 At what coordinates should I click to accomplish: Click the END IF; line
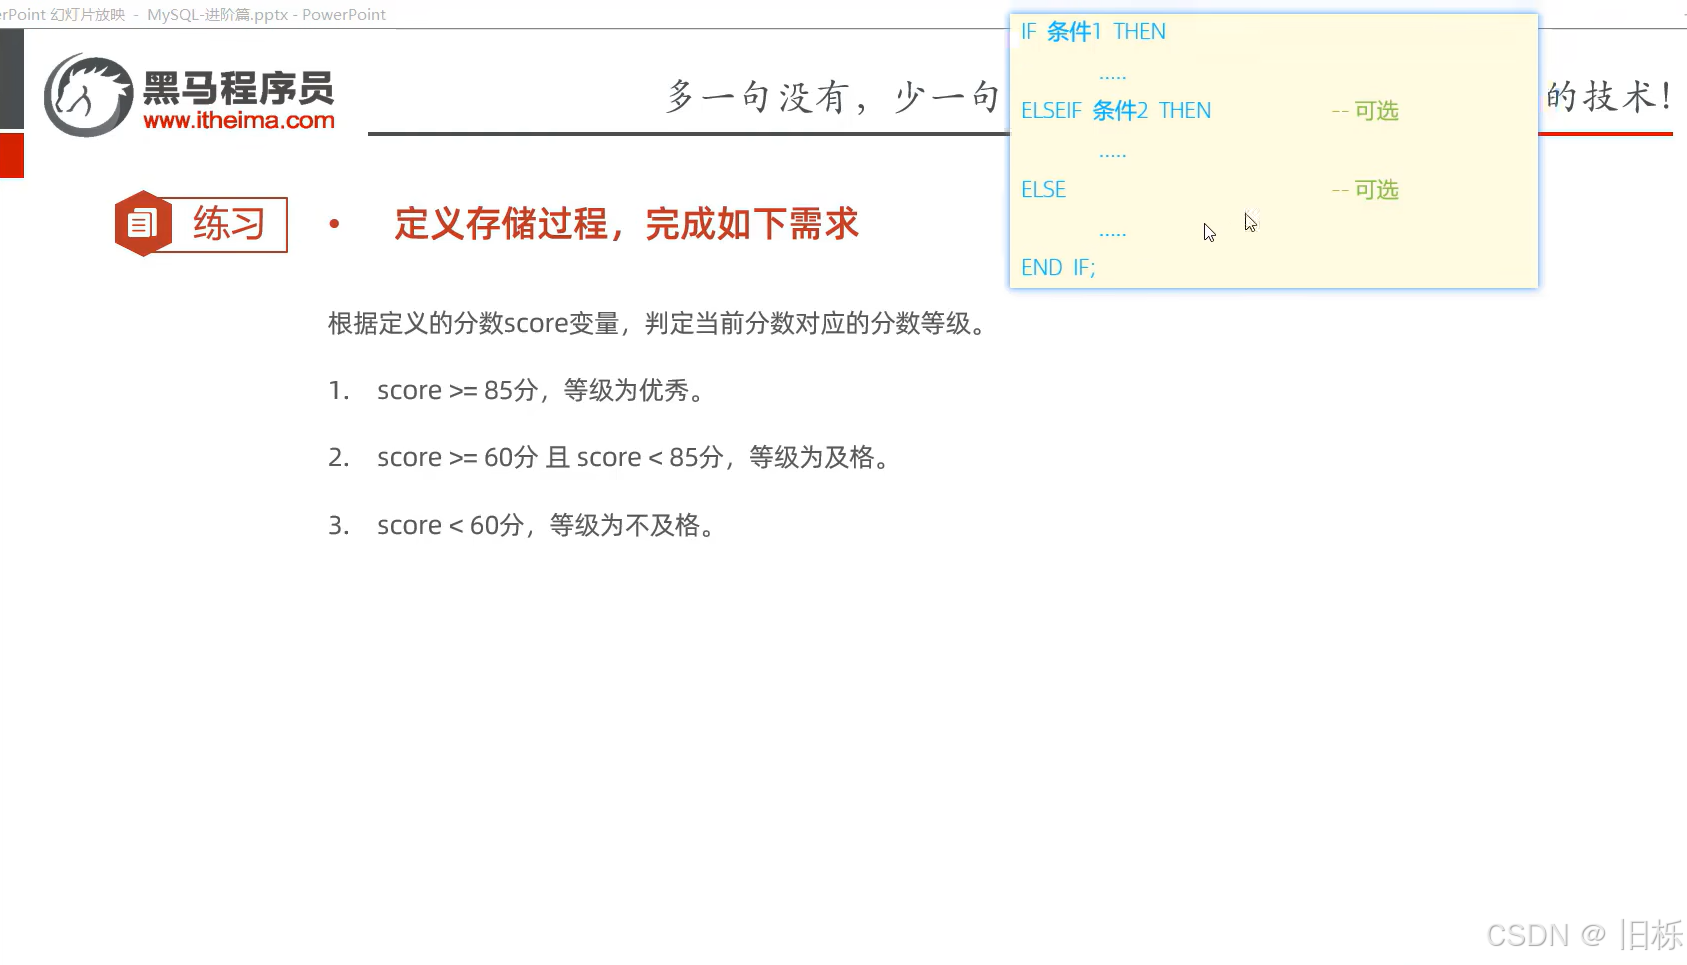[1058, 268]
